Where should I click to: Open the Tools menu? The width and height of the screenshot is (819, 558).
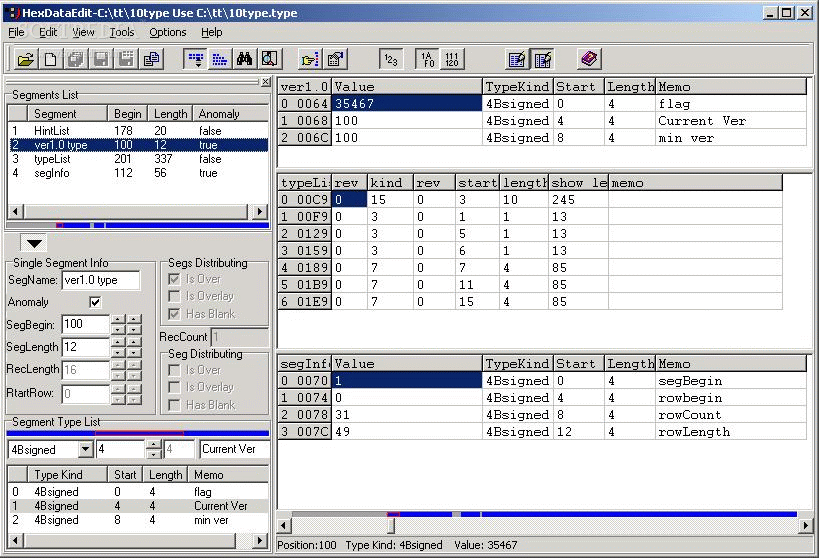pos(122,32)
